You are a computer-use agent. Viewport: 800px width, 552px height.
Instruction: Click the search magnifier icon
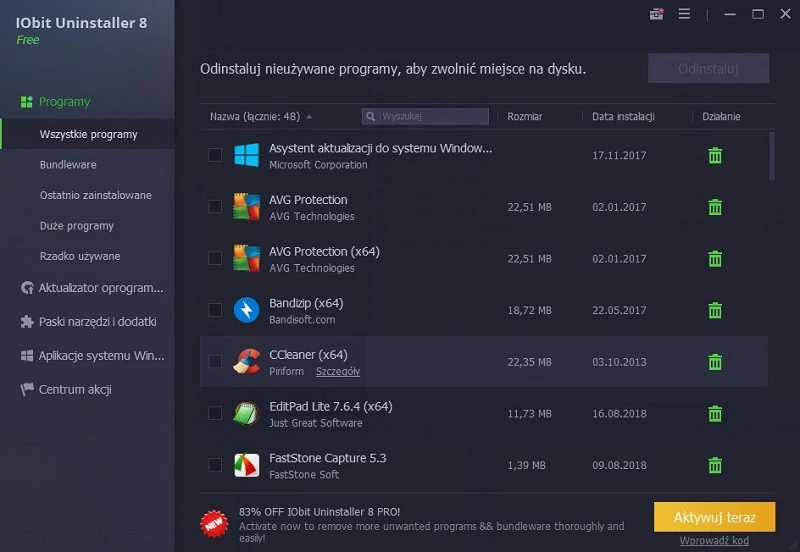370,117
